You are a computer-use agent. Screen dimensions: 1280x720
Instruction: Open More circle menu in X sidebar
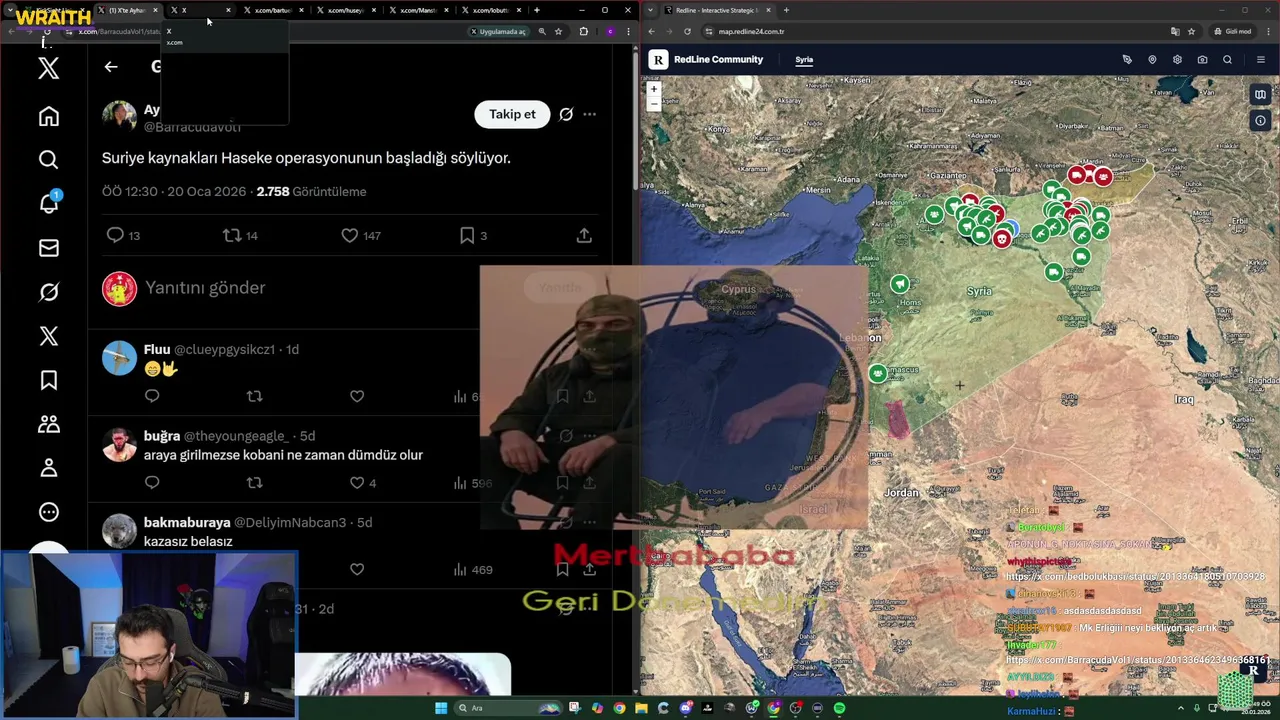(x=48, y=512)
